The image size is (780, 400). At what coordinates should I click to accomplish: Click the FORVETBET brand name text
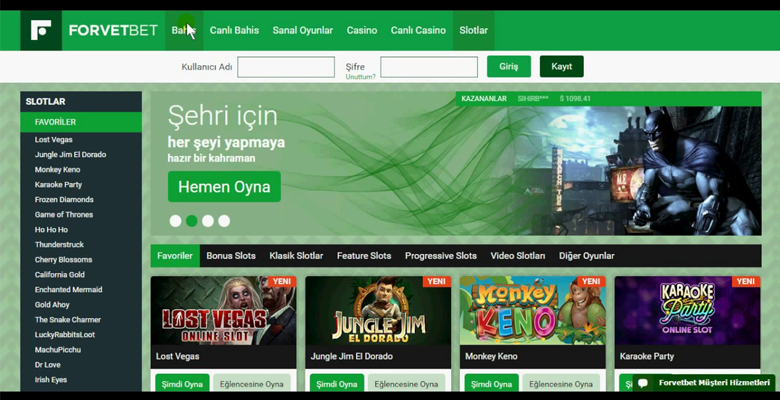pyautogui.click(x=113, y=30)
